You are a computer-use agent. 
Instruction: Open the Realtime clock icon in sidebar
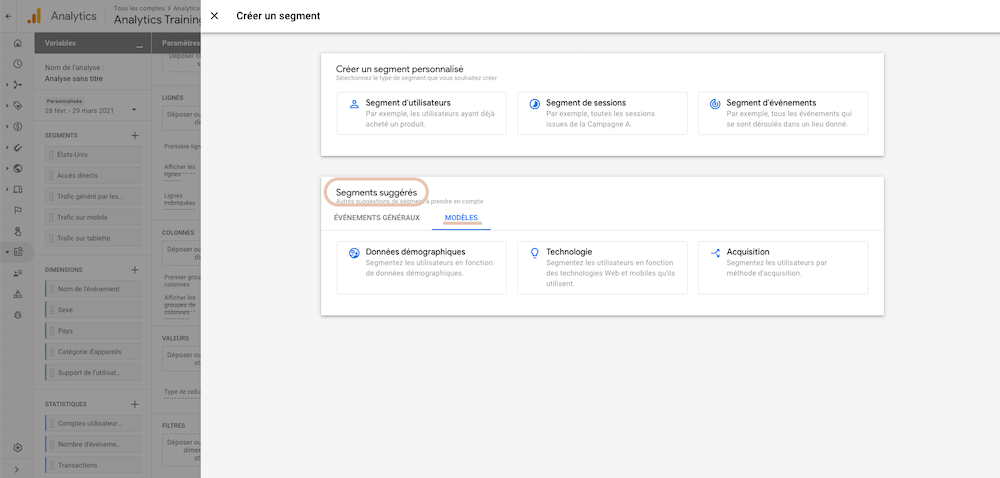pyautogui.click(x=18, y=64)
